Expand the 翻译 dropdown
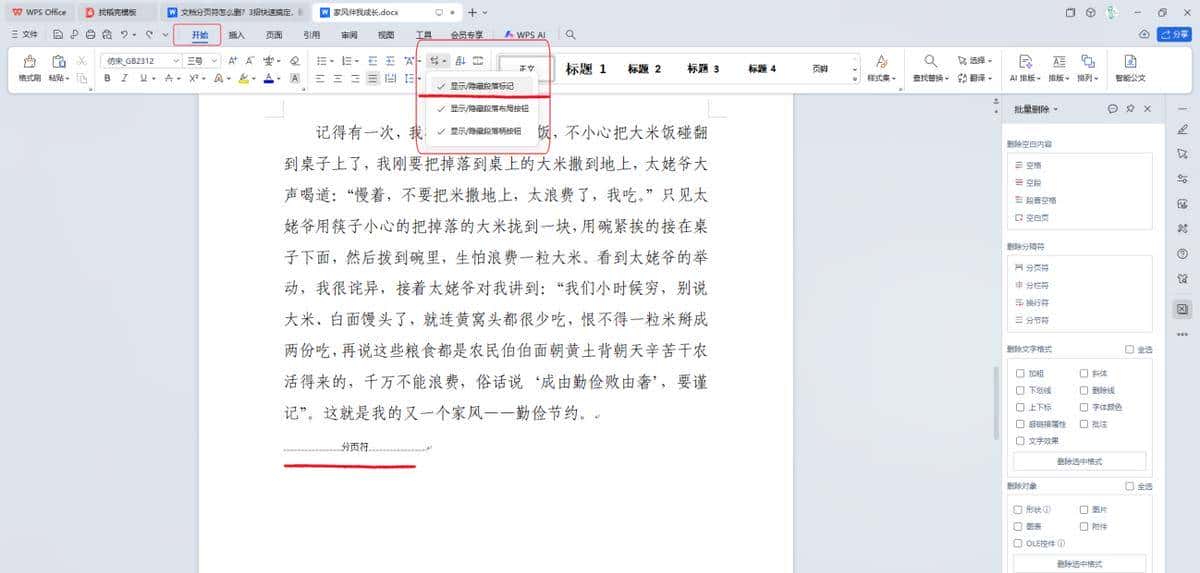 [991, 78]
